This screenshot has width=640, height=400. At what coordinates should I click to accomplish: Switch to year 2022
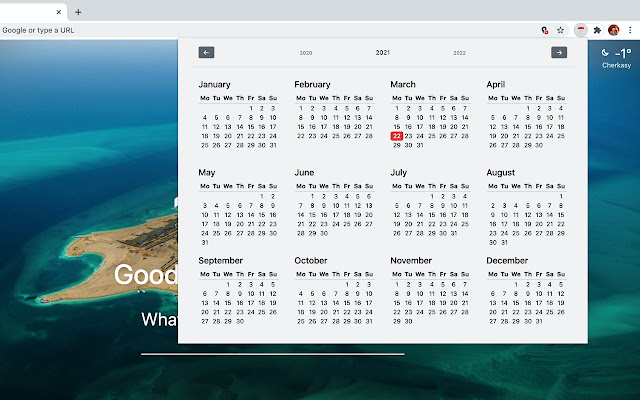(459, 53)
